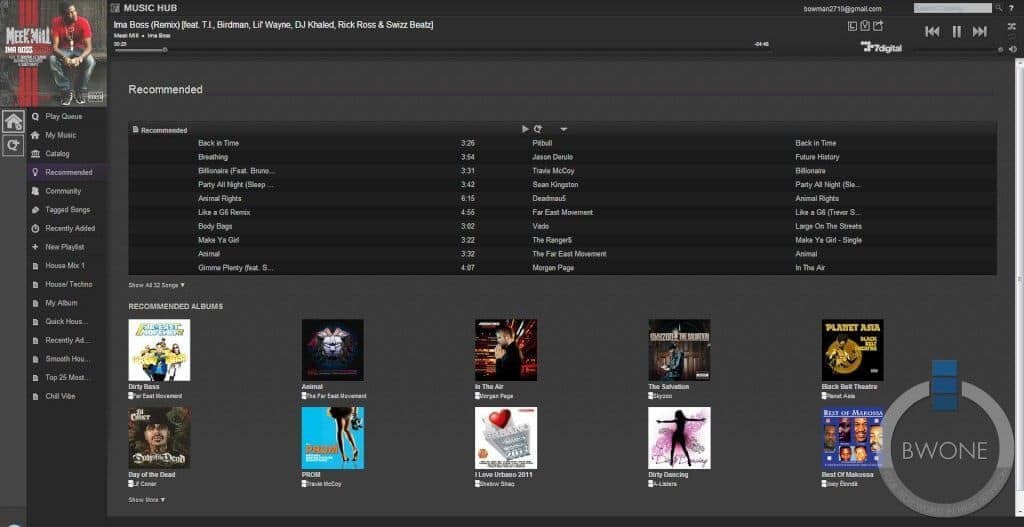1024x527 pixels.
Task: Open the In The Air album cover
Action: coord(506,350)
